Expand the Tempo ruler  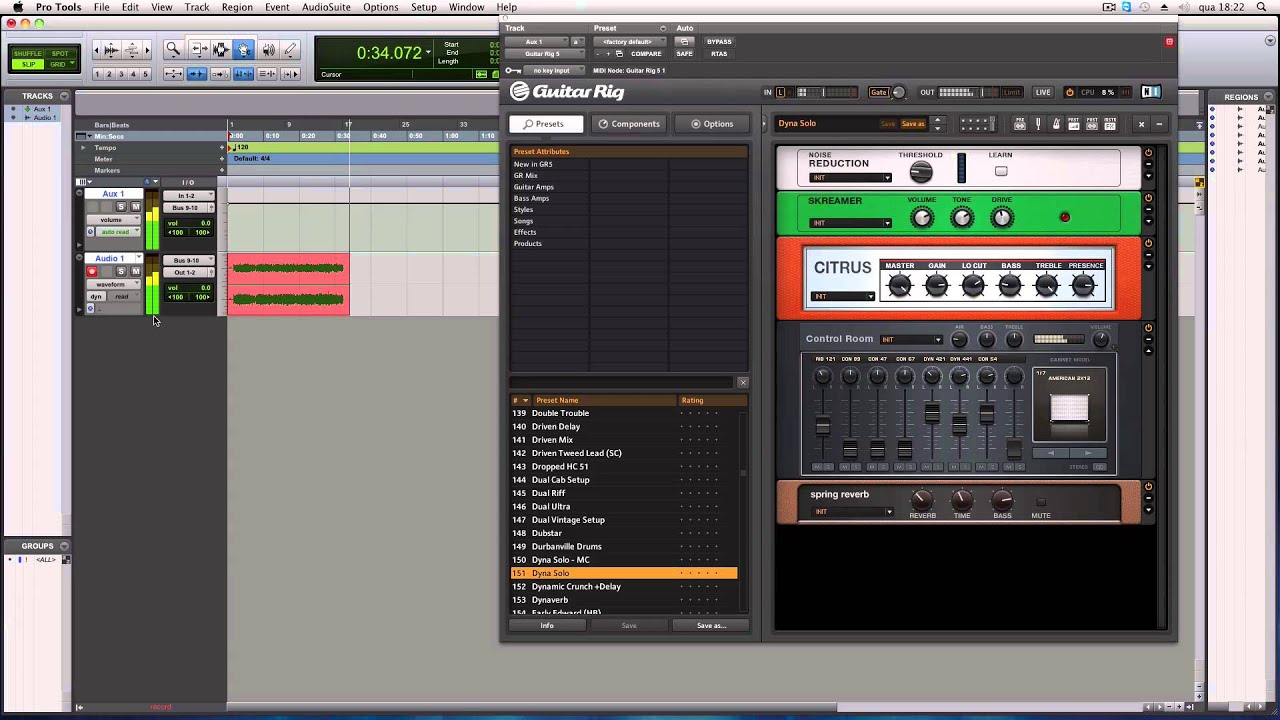click(83, 148)
